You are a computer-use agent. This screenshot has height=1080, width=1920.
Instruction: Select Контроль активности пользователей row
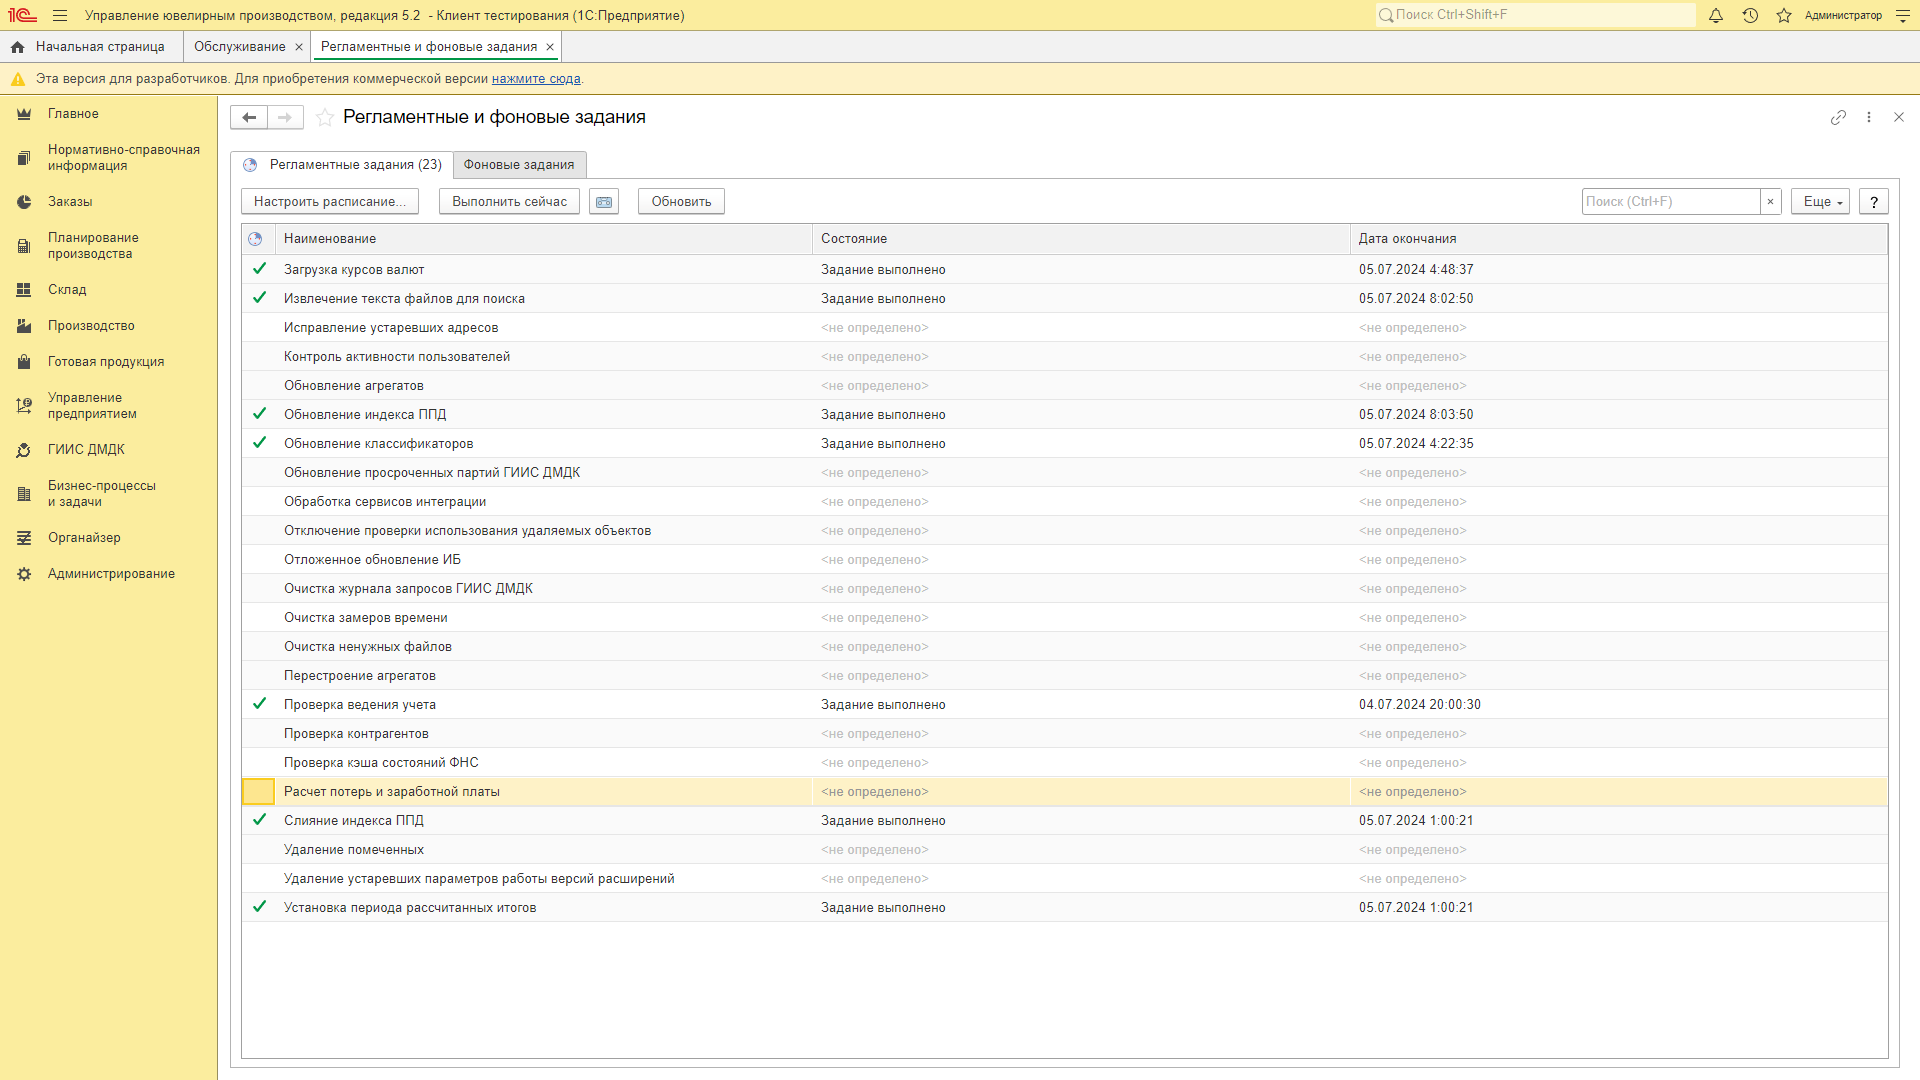point(1065,357)
